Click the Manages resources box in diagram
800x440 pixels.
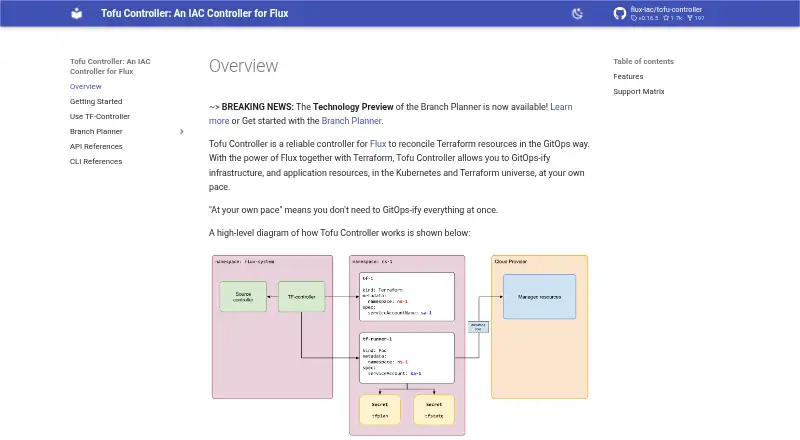(539, 297)
